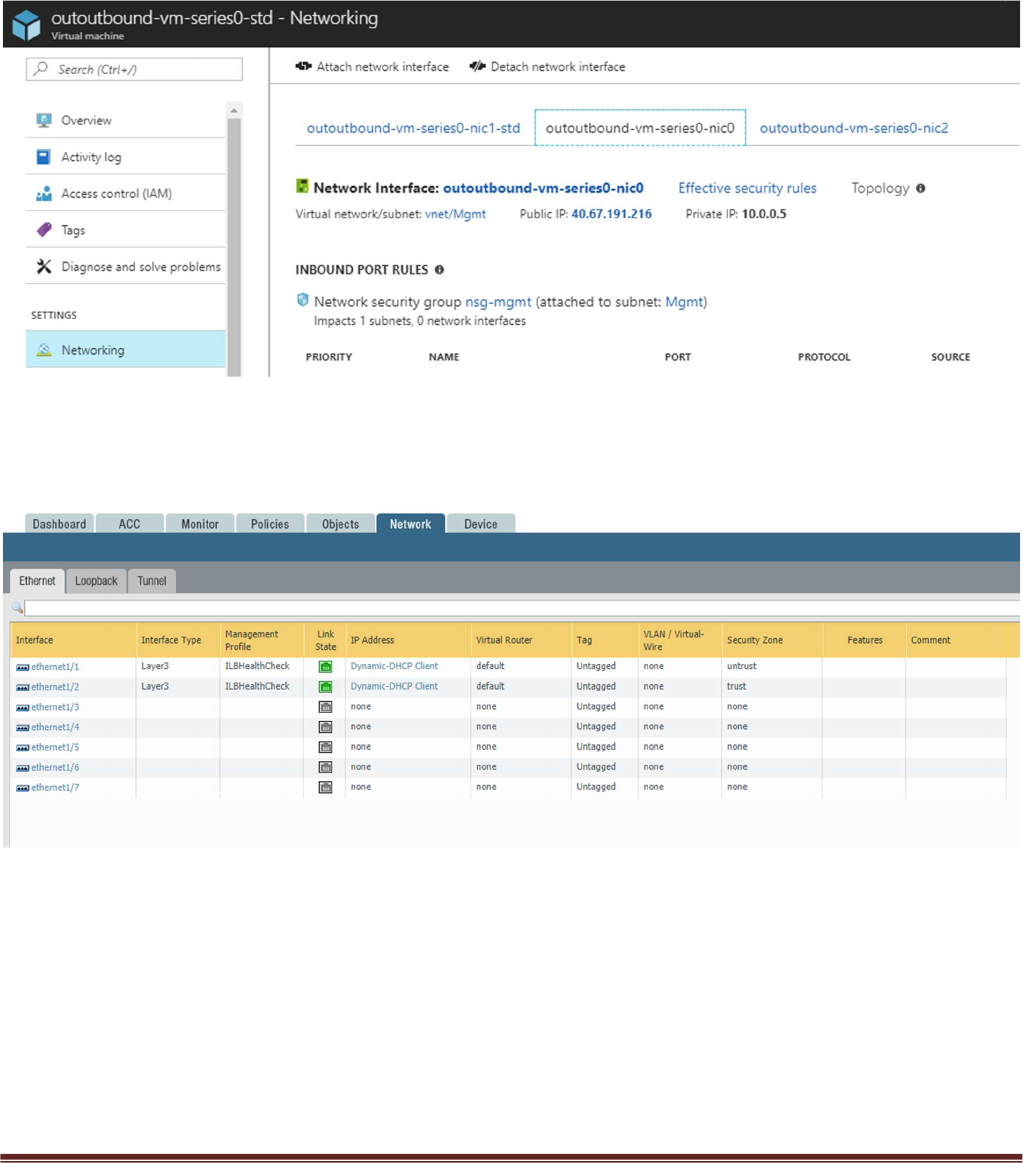Open the Objects tab

[x=341, y=524]
